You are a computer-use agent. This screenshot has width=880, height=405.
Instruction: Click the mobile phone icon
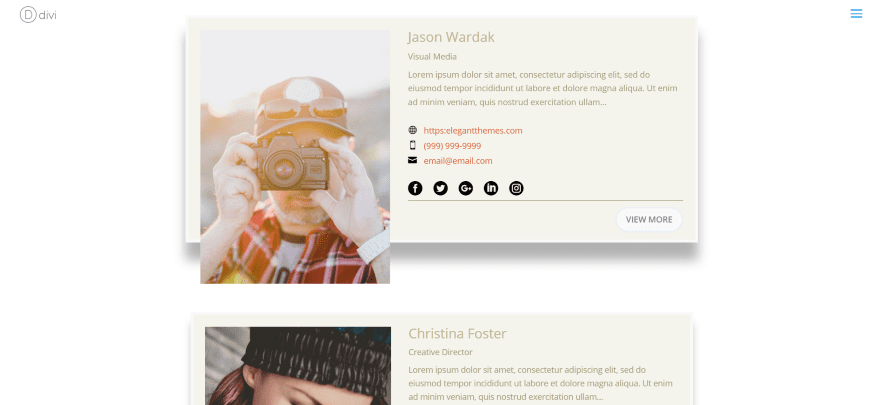tap(412, 145)
